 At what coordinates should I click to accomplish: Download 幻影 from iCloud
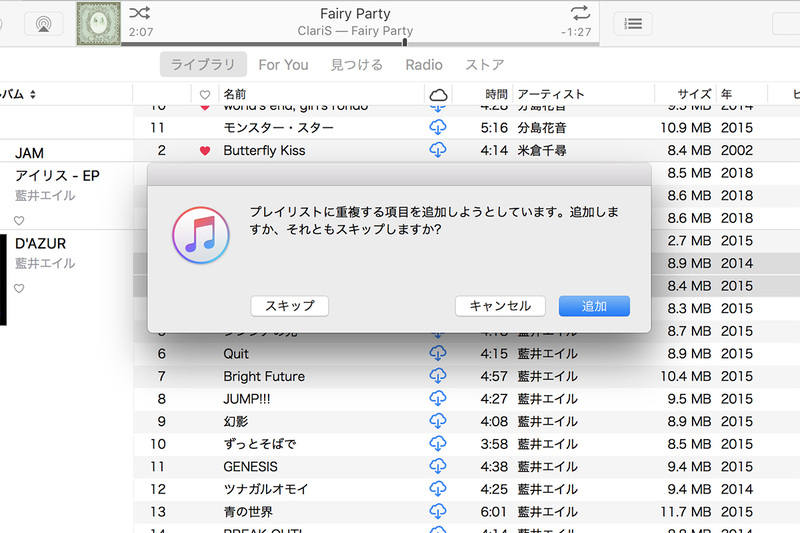(x=438, y=421)
